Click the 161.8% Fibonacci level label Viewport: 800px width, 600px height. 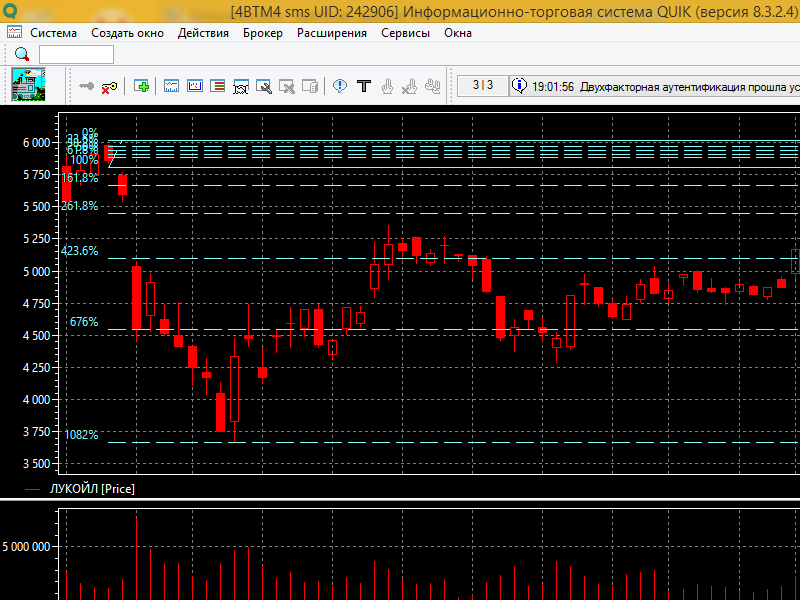[80, 178]
